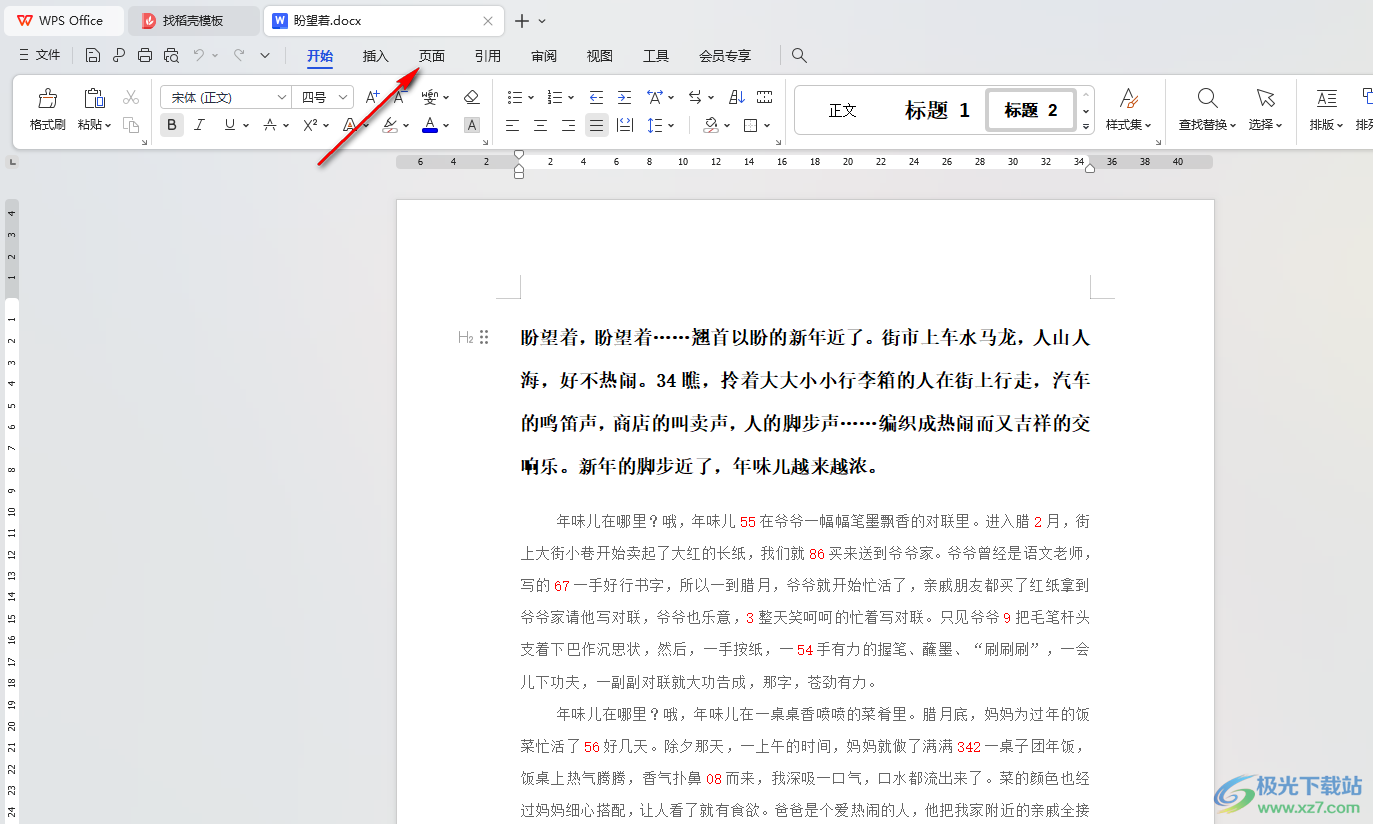Click the WPS Office home tab
The height and width of the screenshot is (824, 1373).
point(62,20)
